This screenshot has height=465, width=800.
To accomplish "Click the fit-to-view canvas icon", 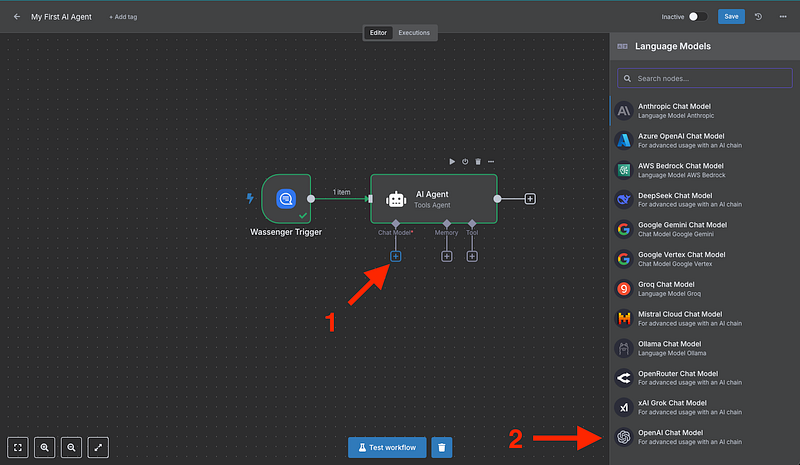I will tap(18, 447).
